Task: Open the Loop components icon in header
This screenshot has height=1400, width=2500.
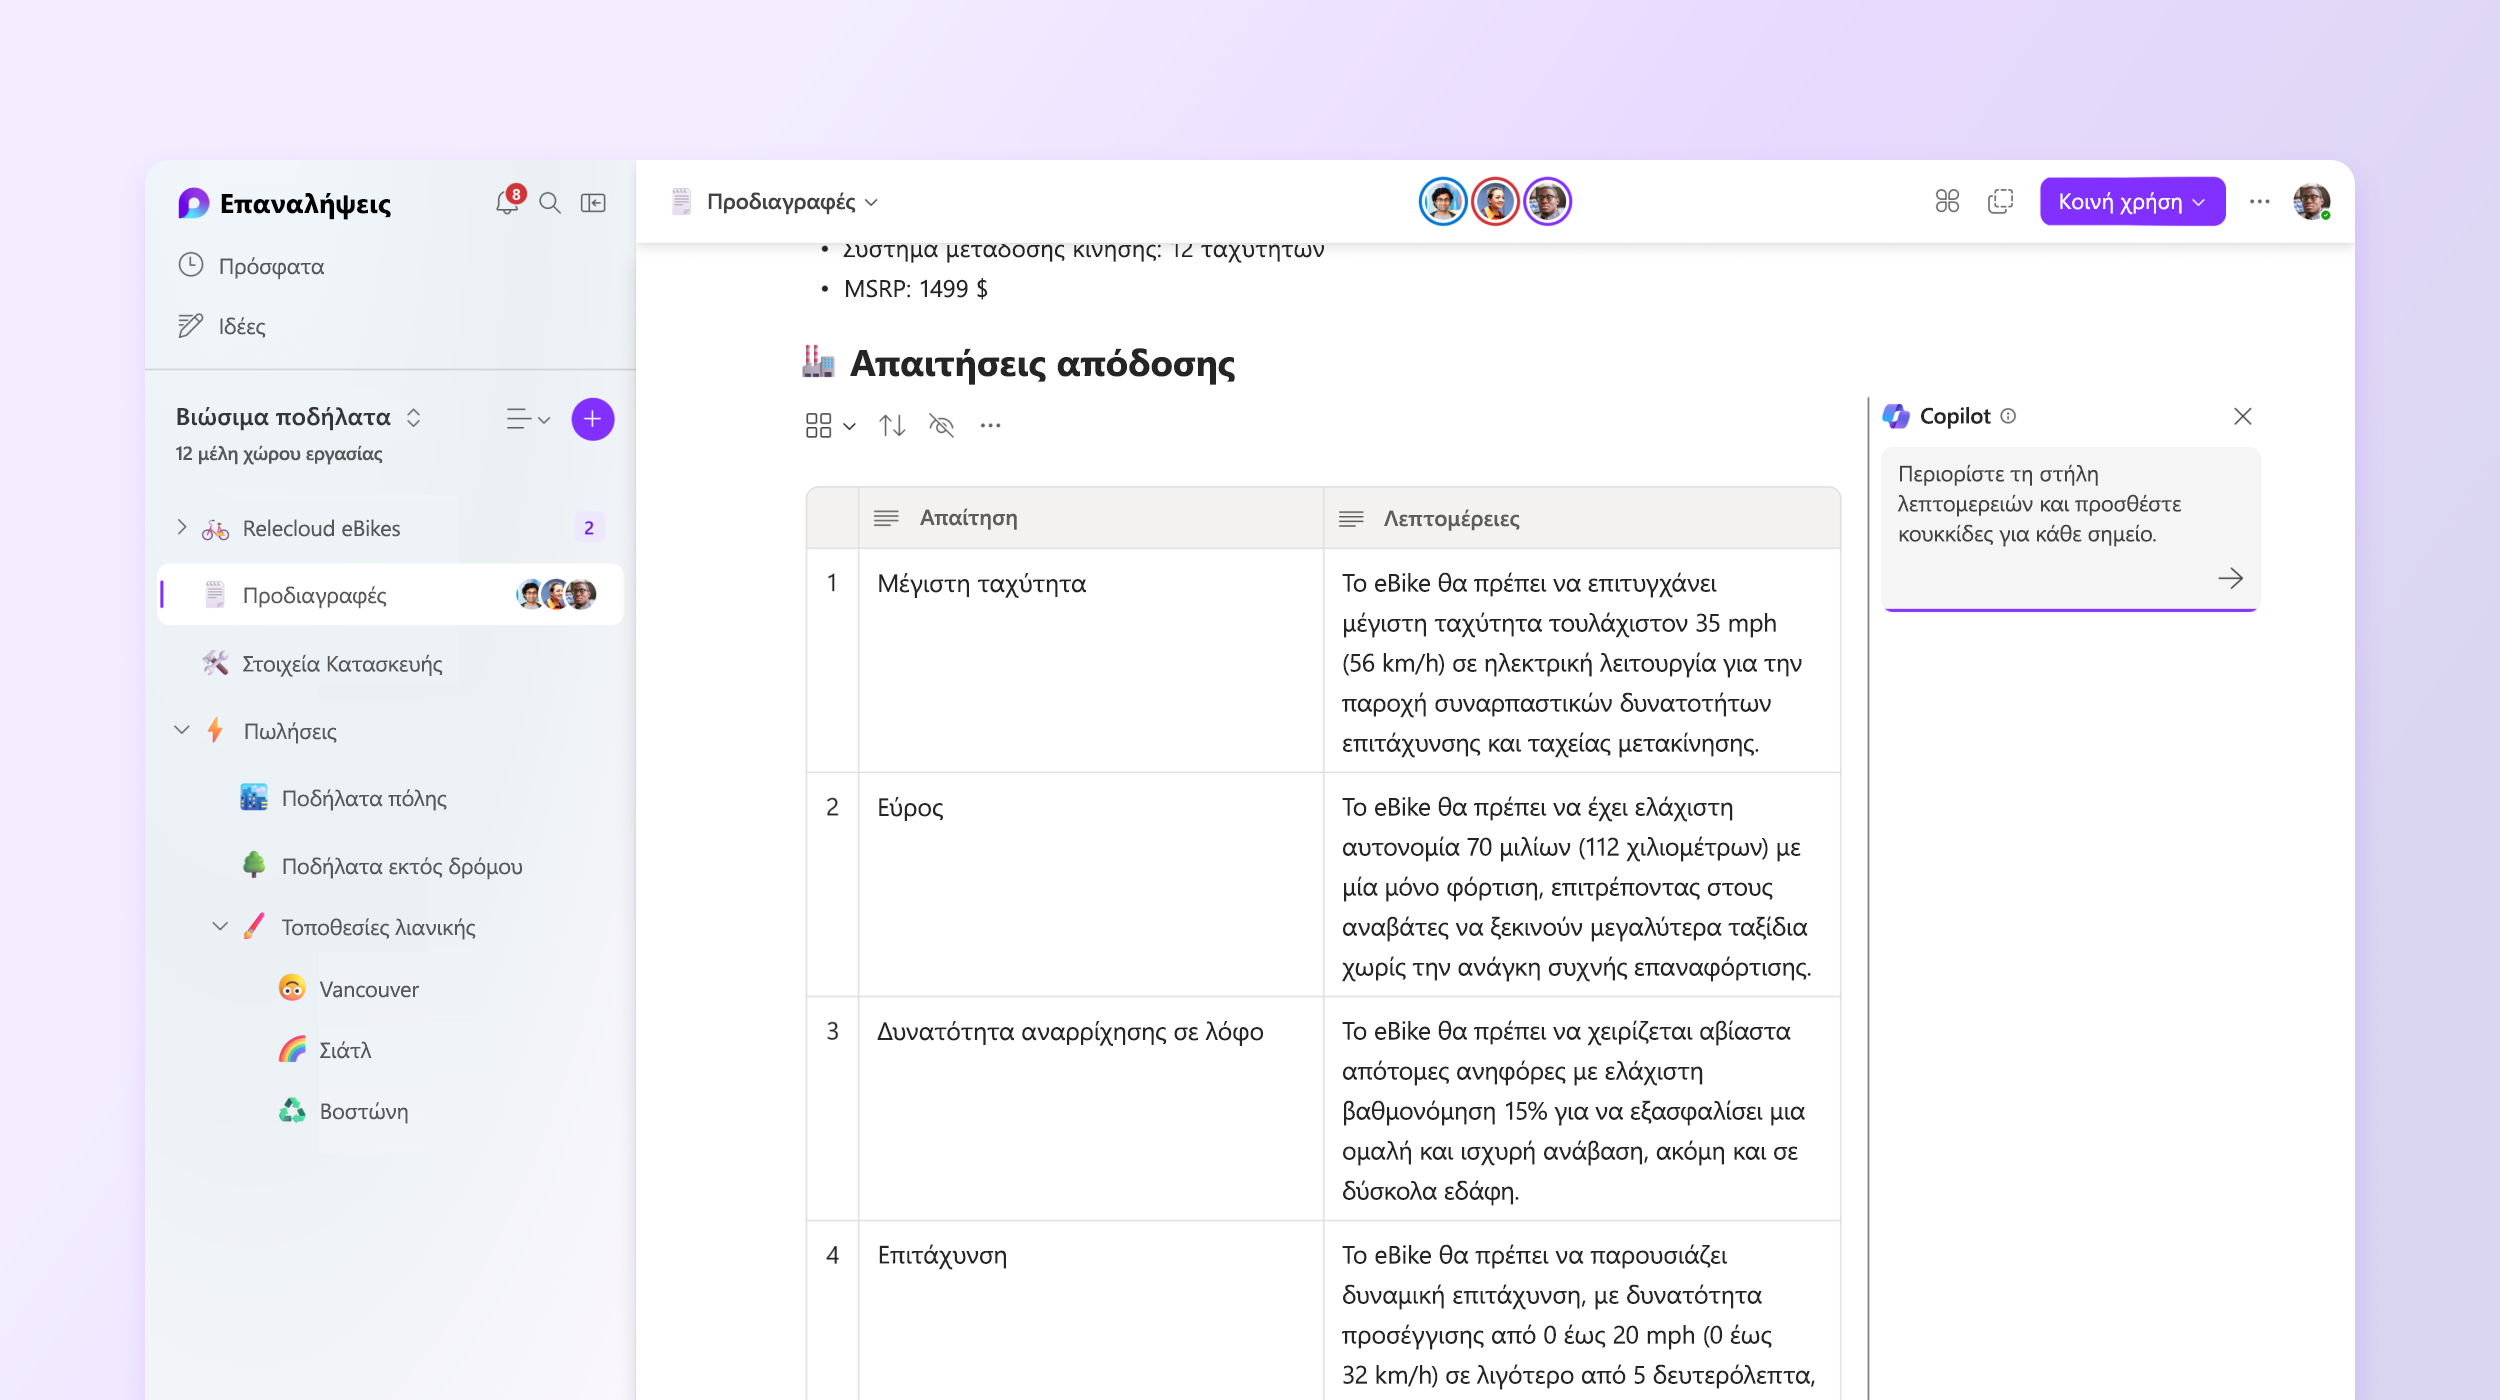Action: [x=1947, y=202]
